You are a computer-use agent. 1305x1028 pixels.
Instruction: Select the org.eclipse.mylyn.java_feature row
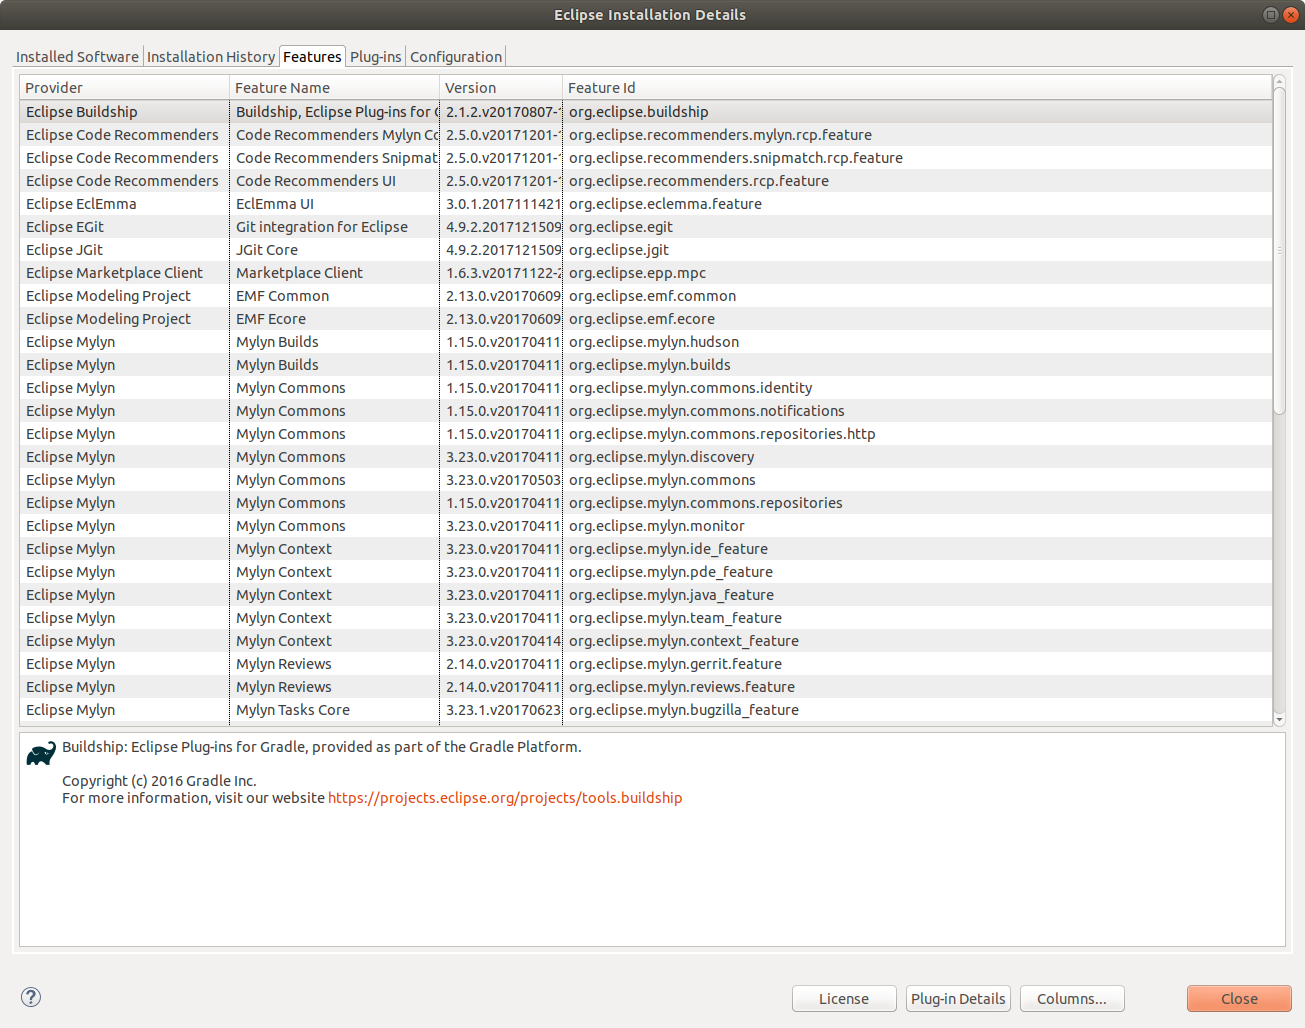[646, 595]
